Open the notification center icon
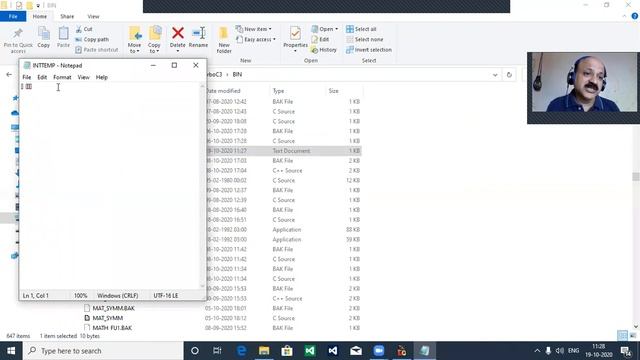Viewport: 640px width, 360px height. [x=626, y=351]
